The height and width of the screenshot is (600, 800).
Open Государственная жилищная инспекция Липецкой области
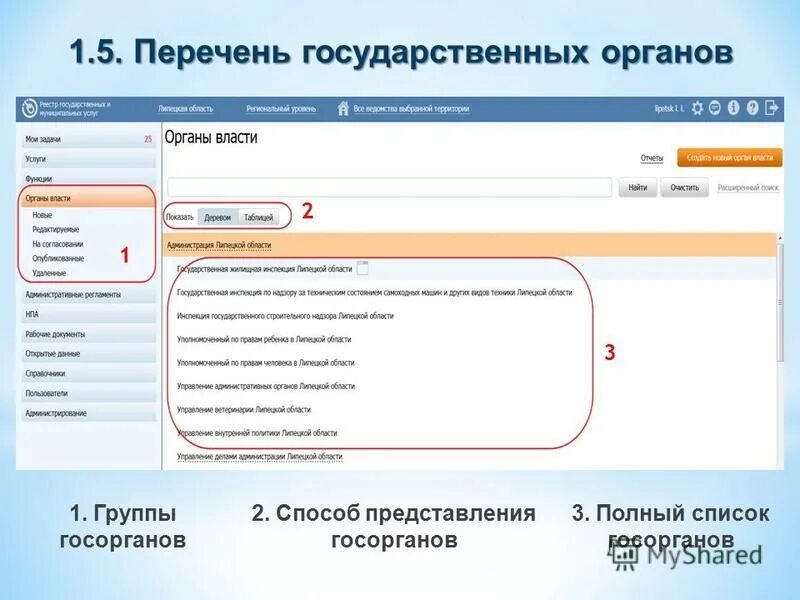coord(264,269)
